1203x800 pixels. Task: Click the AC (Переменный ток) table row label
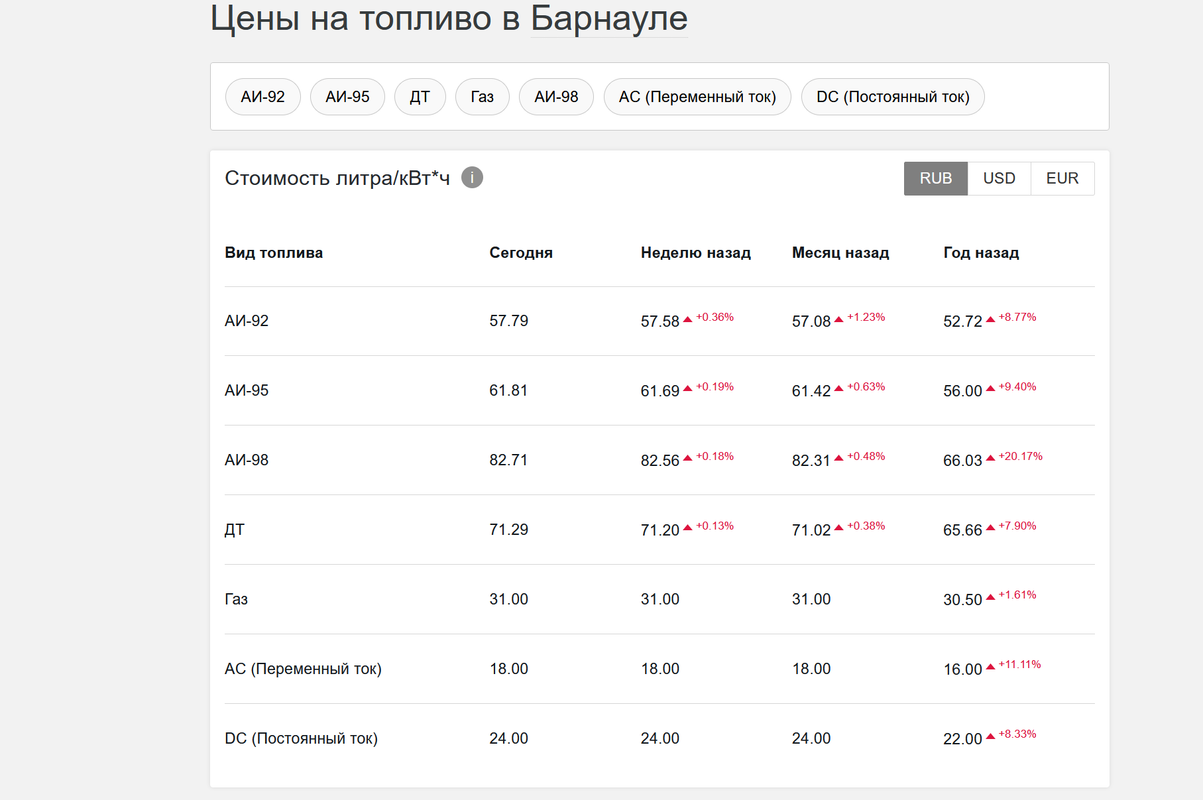pyautogui.click(x=303, y=669)
